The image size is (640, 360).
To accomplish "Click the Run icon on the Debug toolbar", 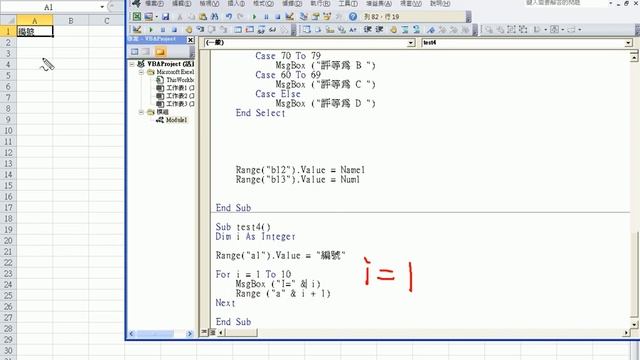I will (x=151, y=30).
